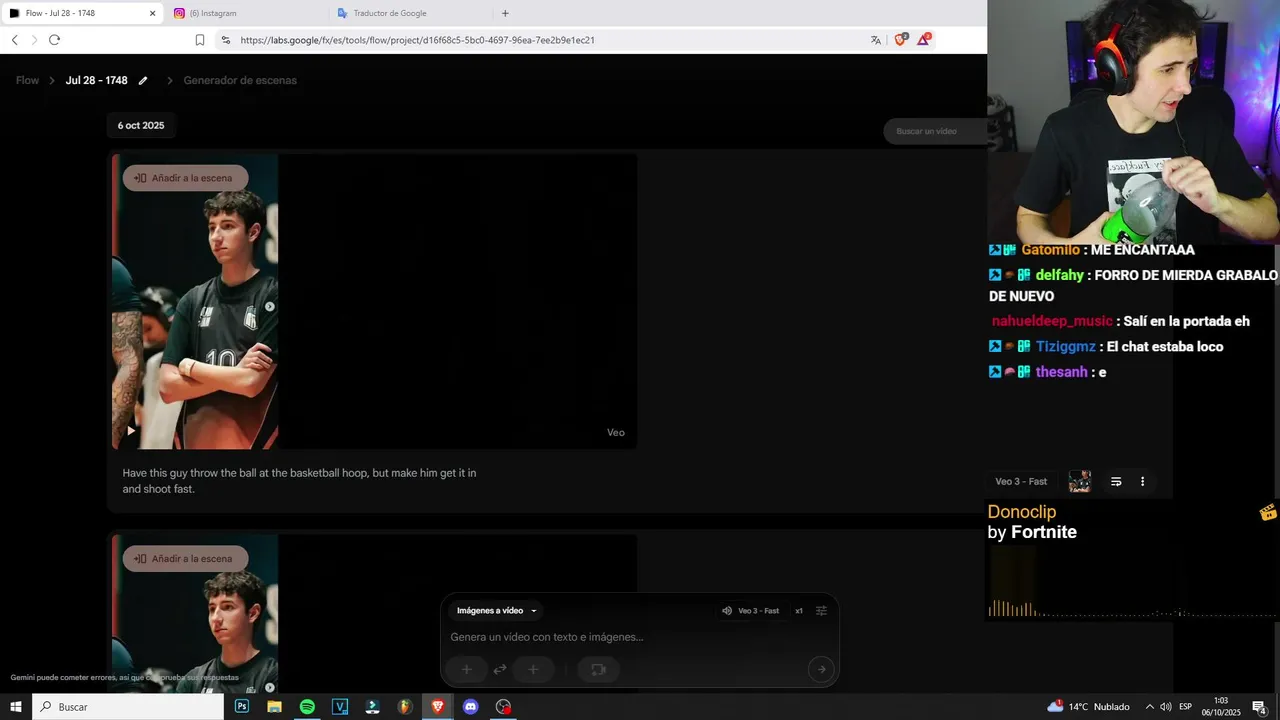The width and height of the screenshot is (1280, 720).
Task: Click the arrow on second video's right edge
Action: 269,687
